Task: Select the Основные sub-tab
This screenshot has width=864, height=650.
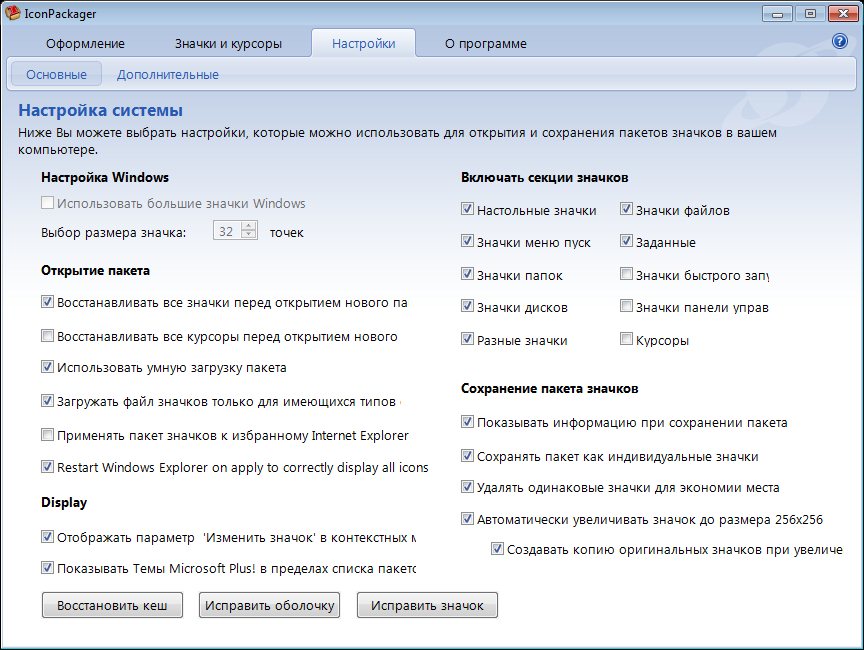Action: (56, 74)
